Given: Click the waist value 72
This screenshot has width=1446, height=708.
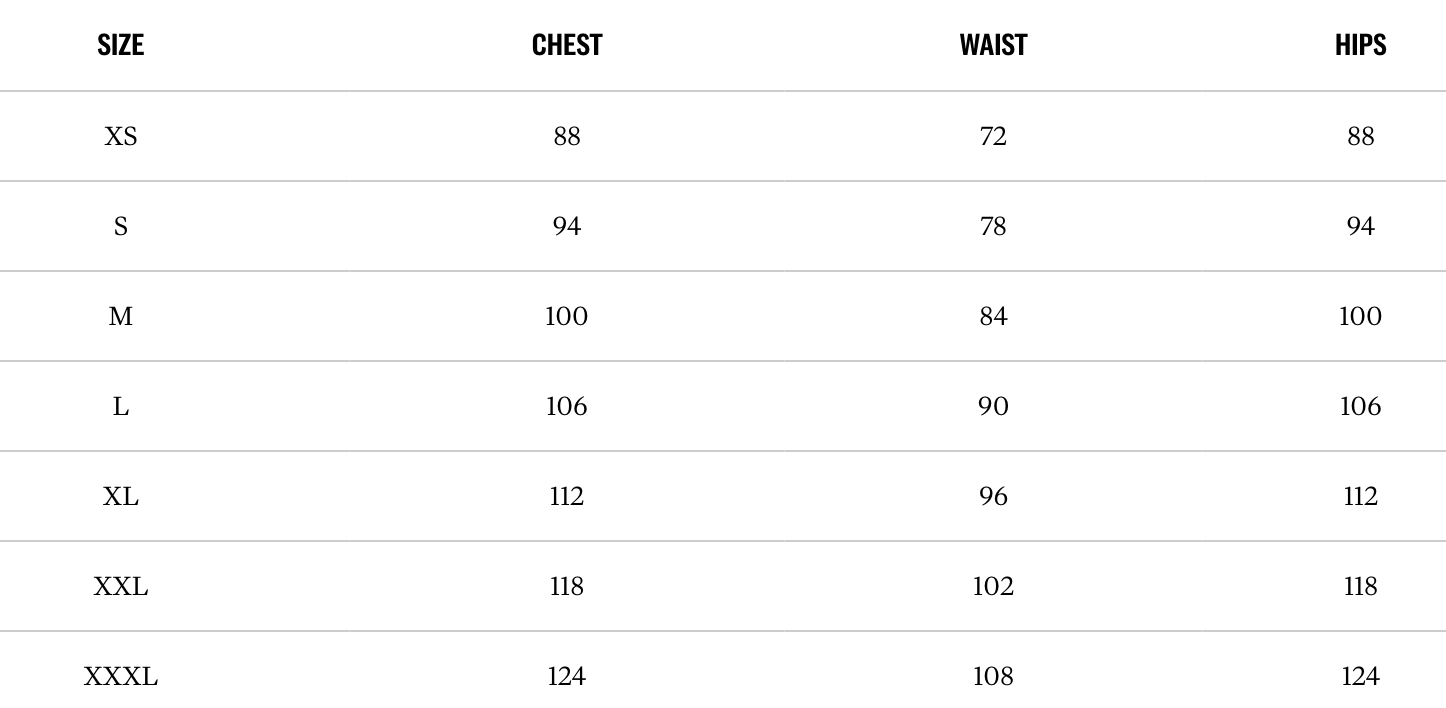Looking at the screenshot, I should (x=993, y=136).
